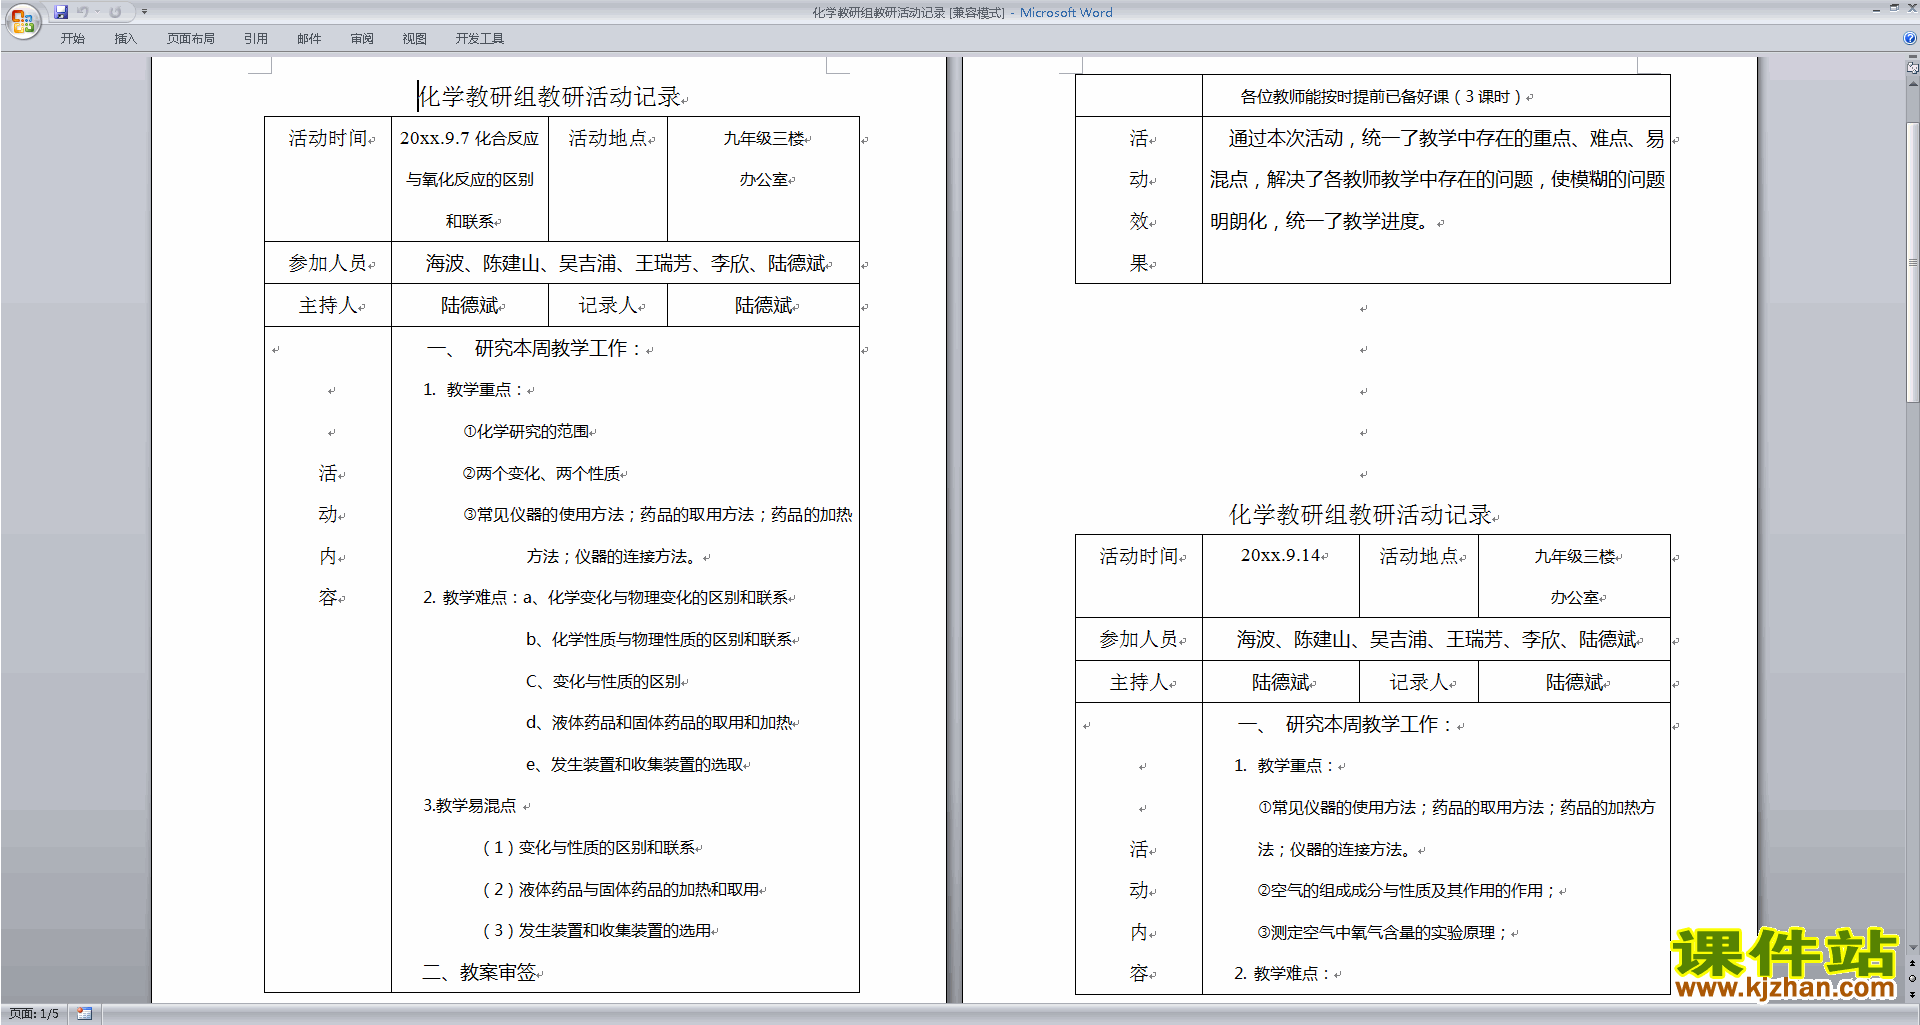Click the line e、发生装置和收集装置的选取

pos(635,764)
